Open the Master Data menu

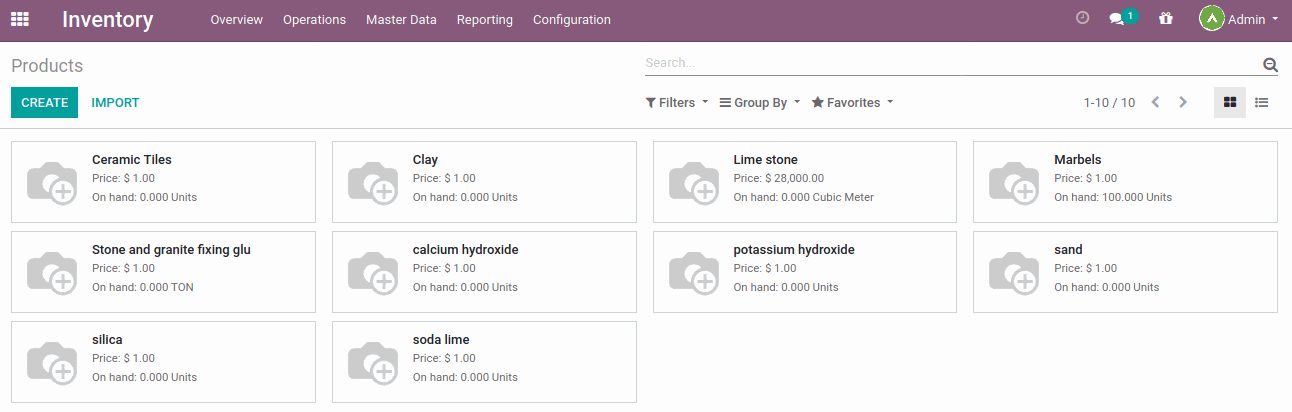[401, 20]
